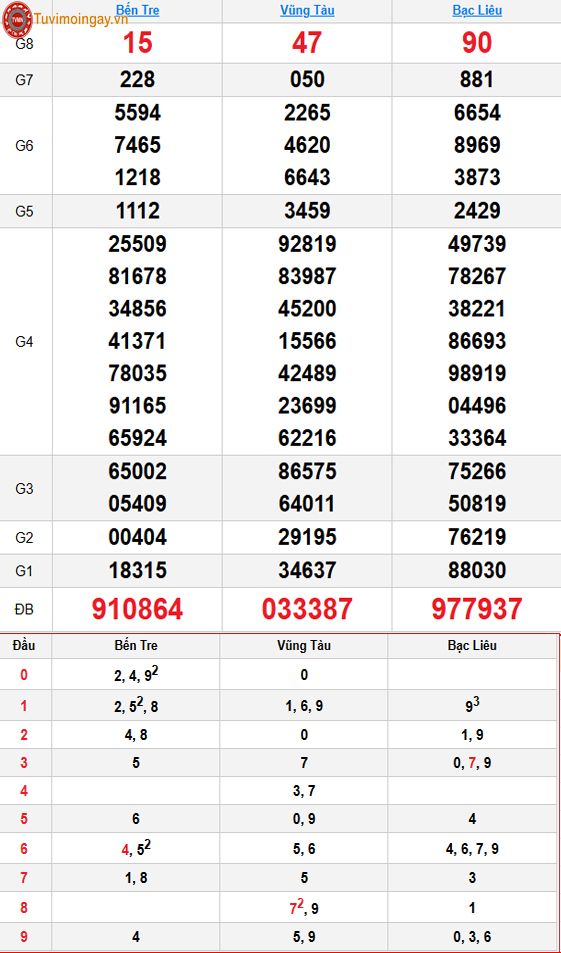Click G4 number 42489

point(307,373)
